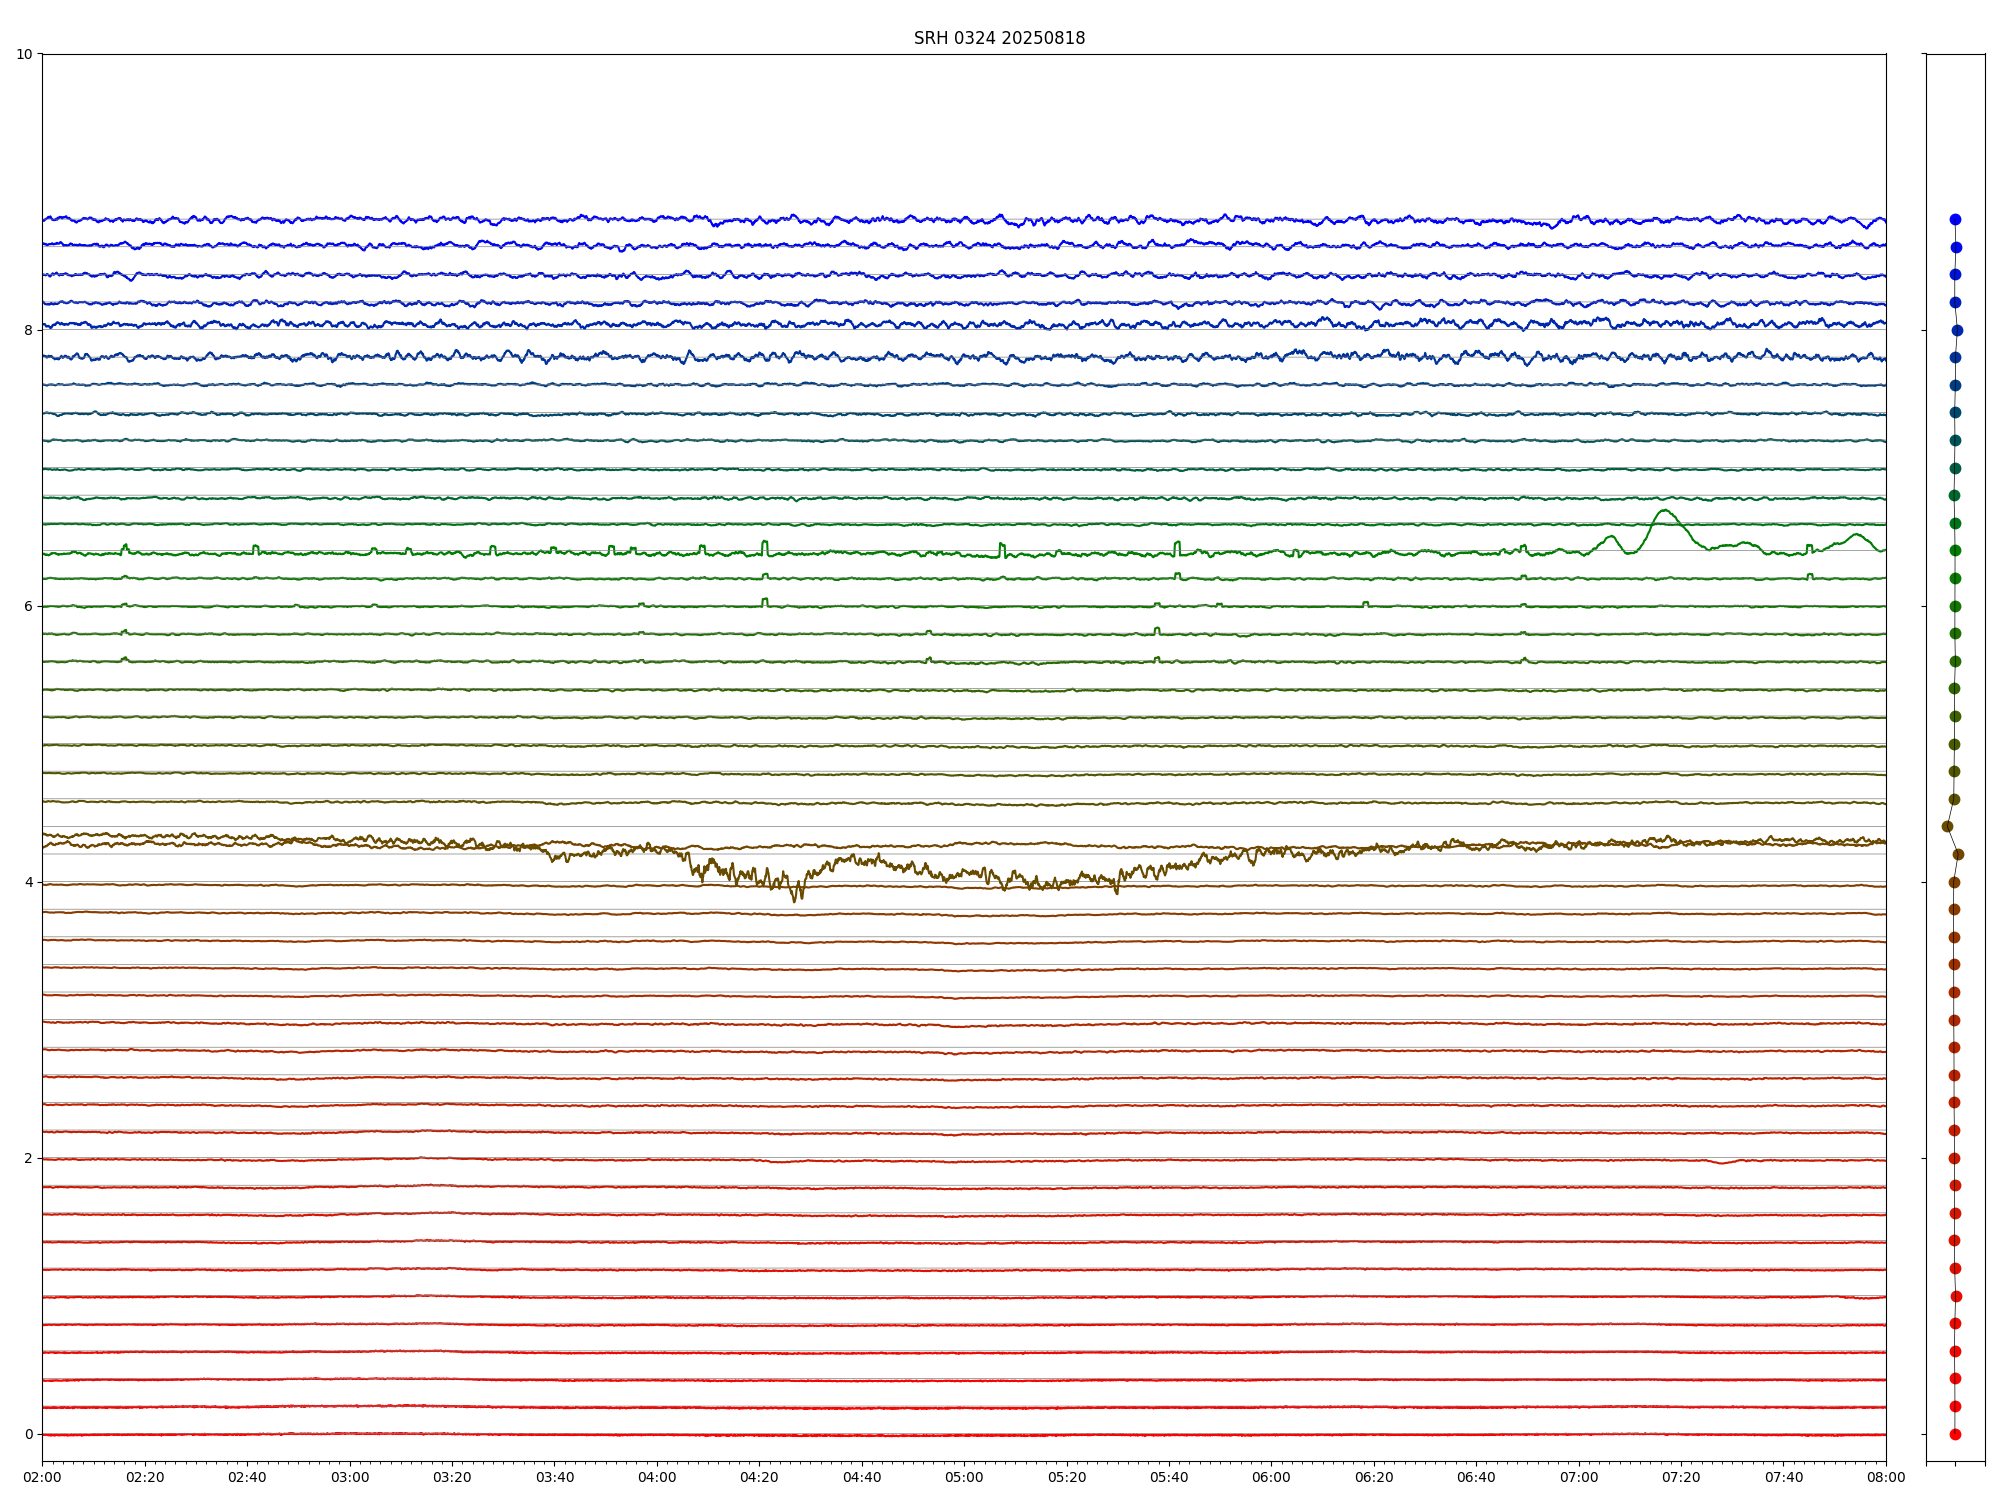The image size is (2000, 1500).
Task: Click the 06:20 time axis label
Action: 1374,1477
